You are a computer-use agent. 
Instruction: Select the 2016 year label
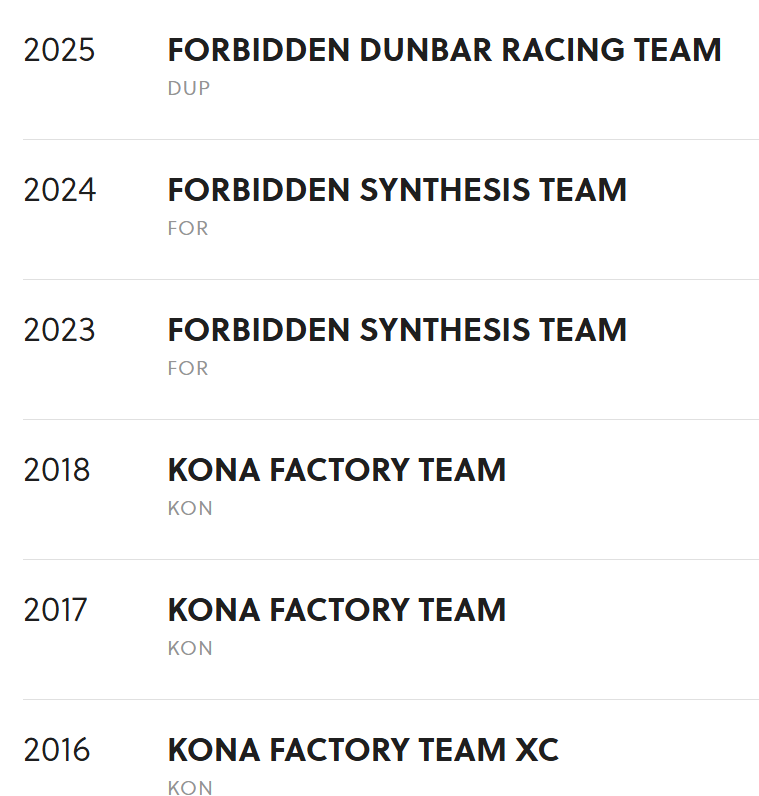57,750
